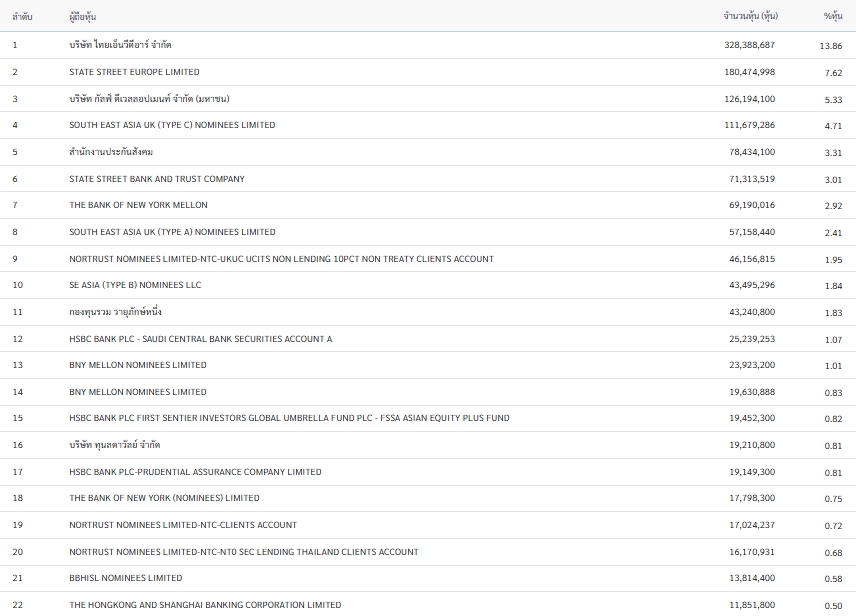This screenshot has height=616, width=856.
Task: Select HSBC FIRST SENTIER INVESTORS GLOBAL UMBRELLA entry
Action: click(x=289, y=418)
